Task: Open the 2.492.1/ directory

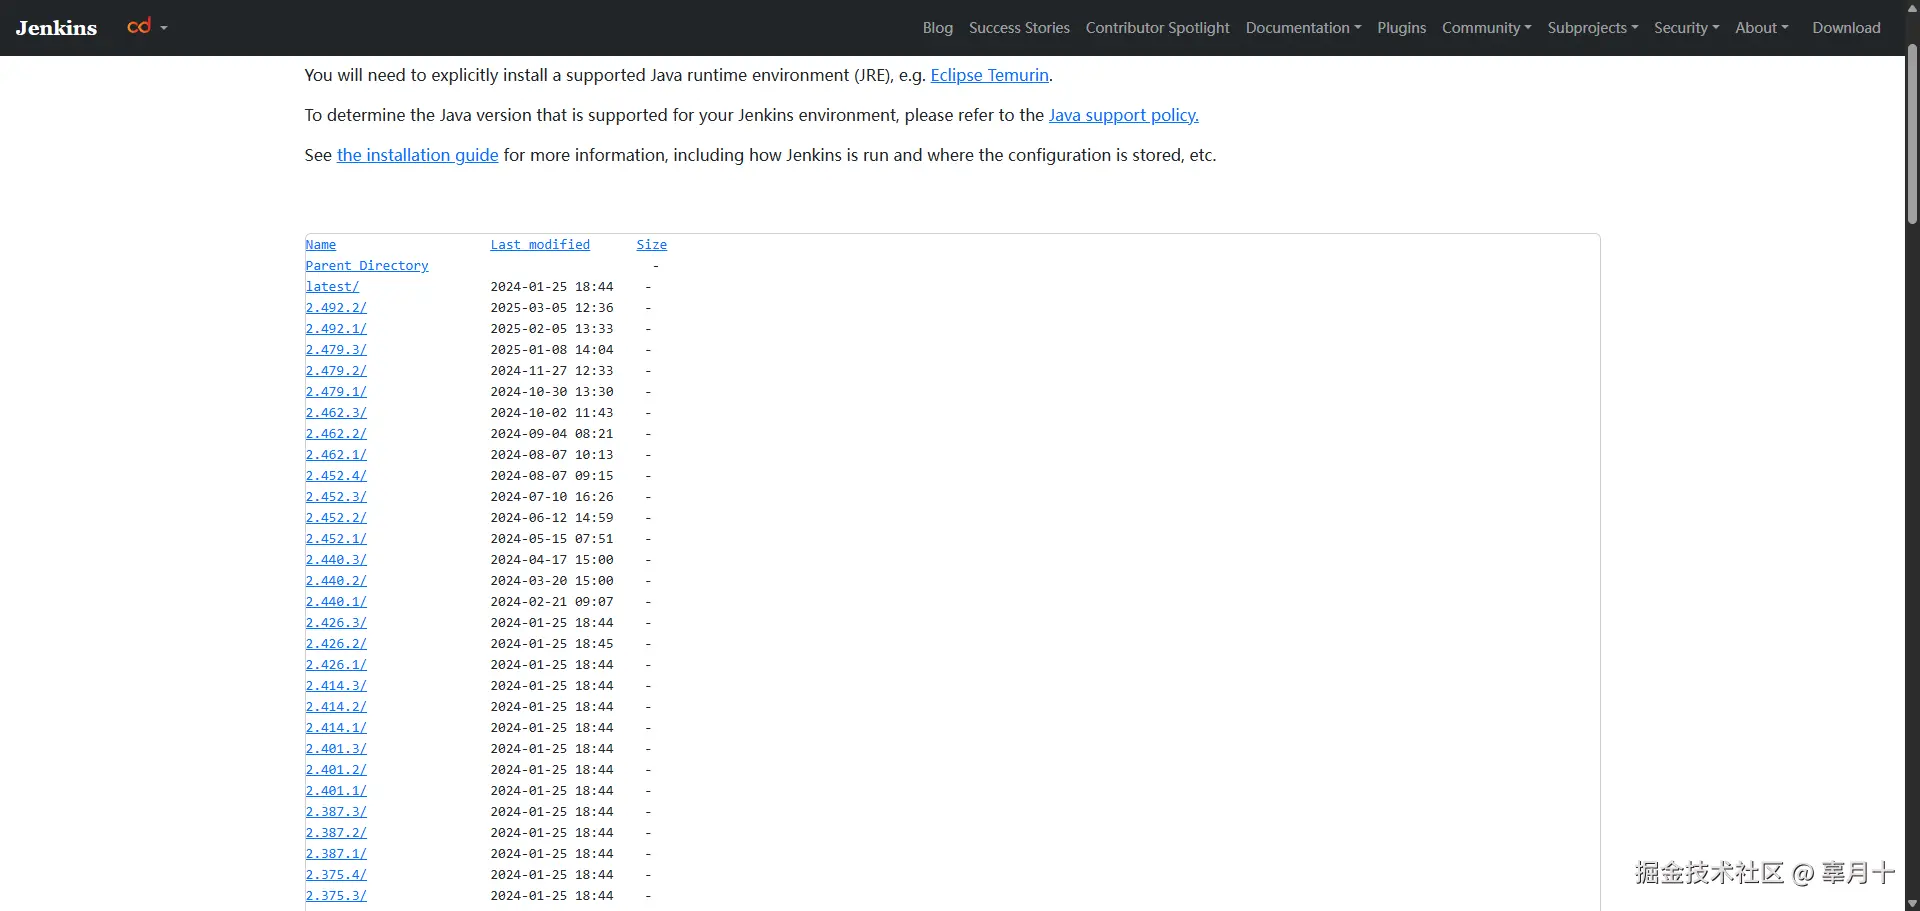Action: pyautogui.click(x=336, y=329)
